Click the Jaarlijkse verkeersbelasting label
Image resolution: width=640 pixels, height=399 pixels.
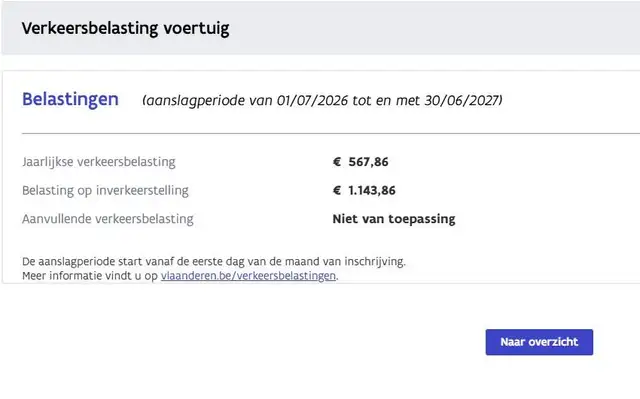pos(99,162)
